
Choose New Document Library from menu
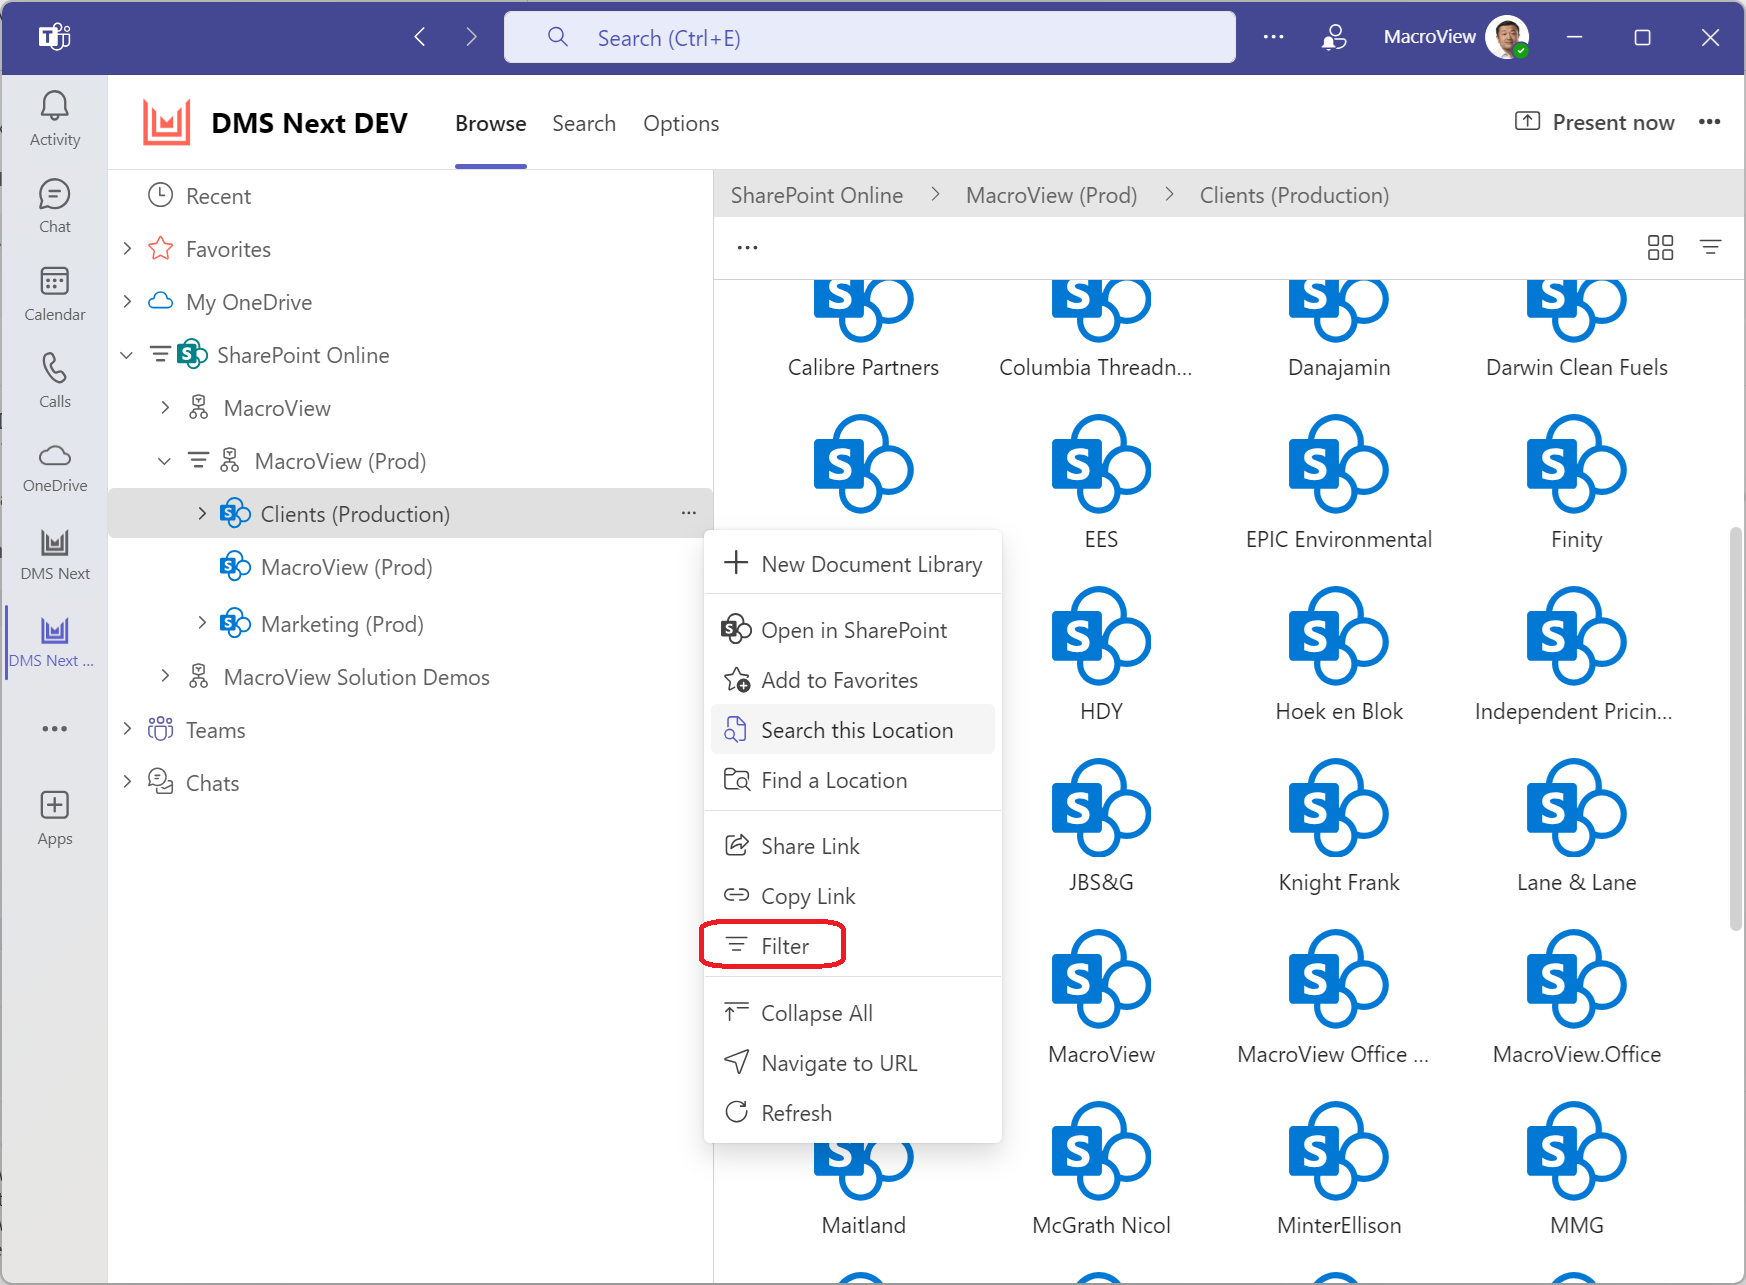pyautogui.click(x=853, y=563)
